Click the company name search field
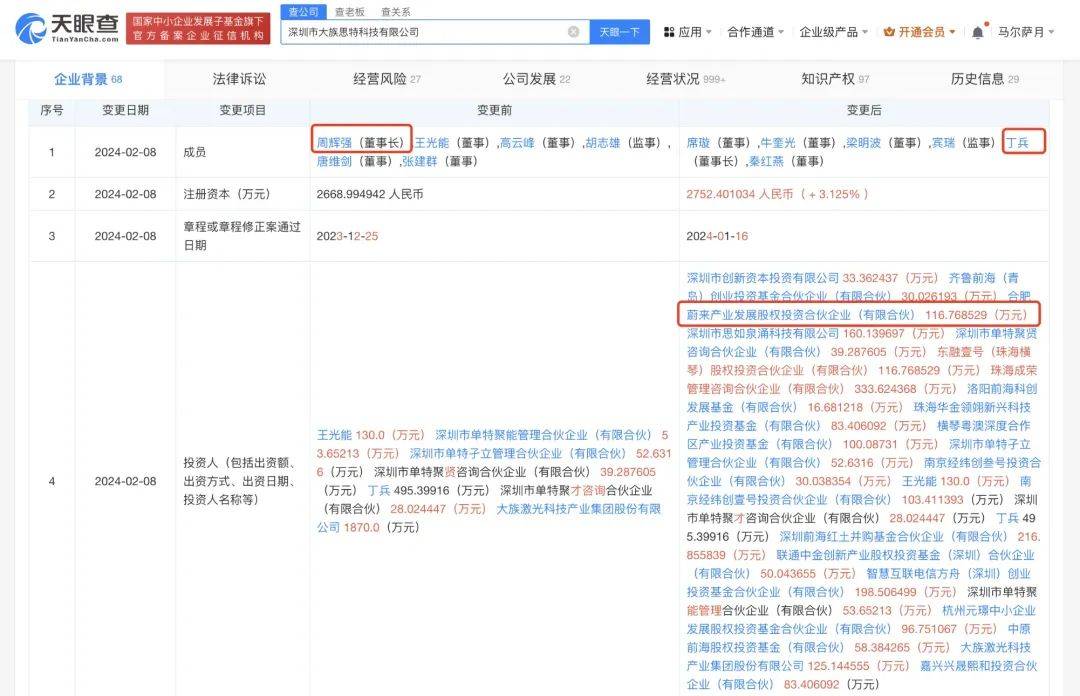 coord(425,32)
